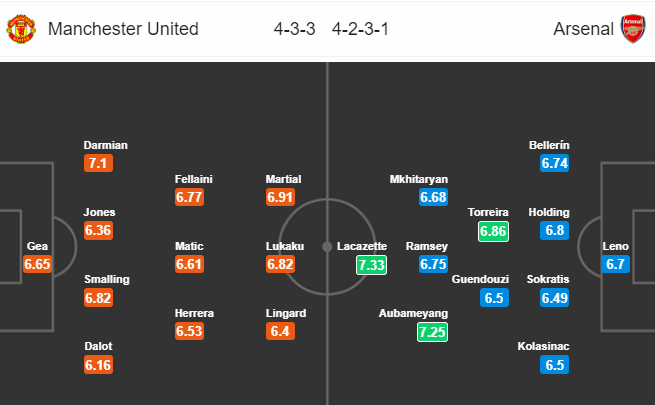The image size is (655, 405).
Task: Open Fellaini's player name
Action: pyautogui.click(x=193, y=179)
